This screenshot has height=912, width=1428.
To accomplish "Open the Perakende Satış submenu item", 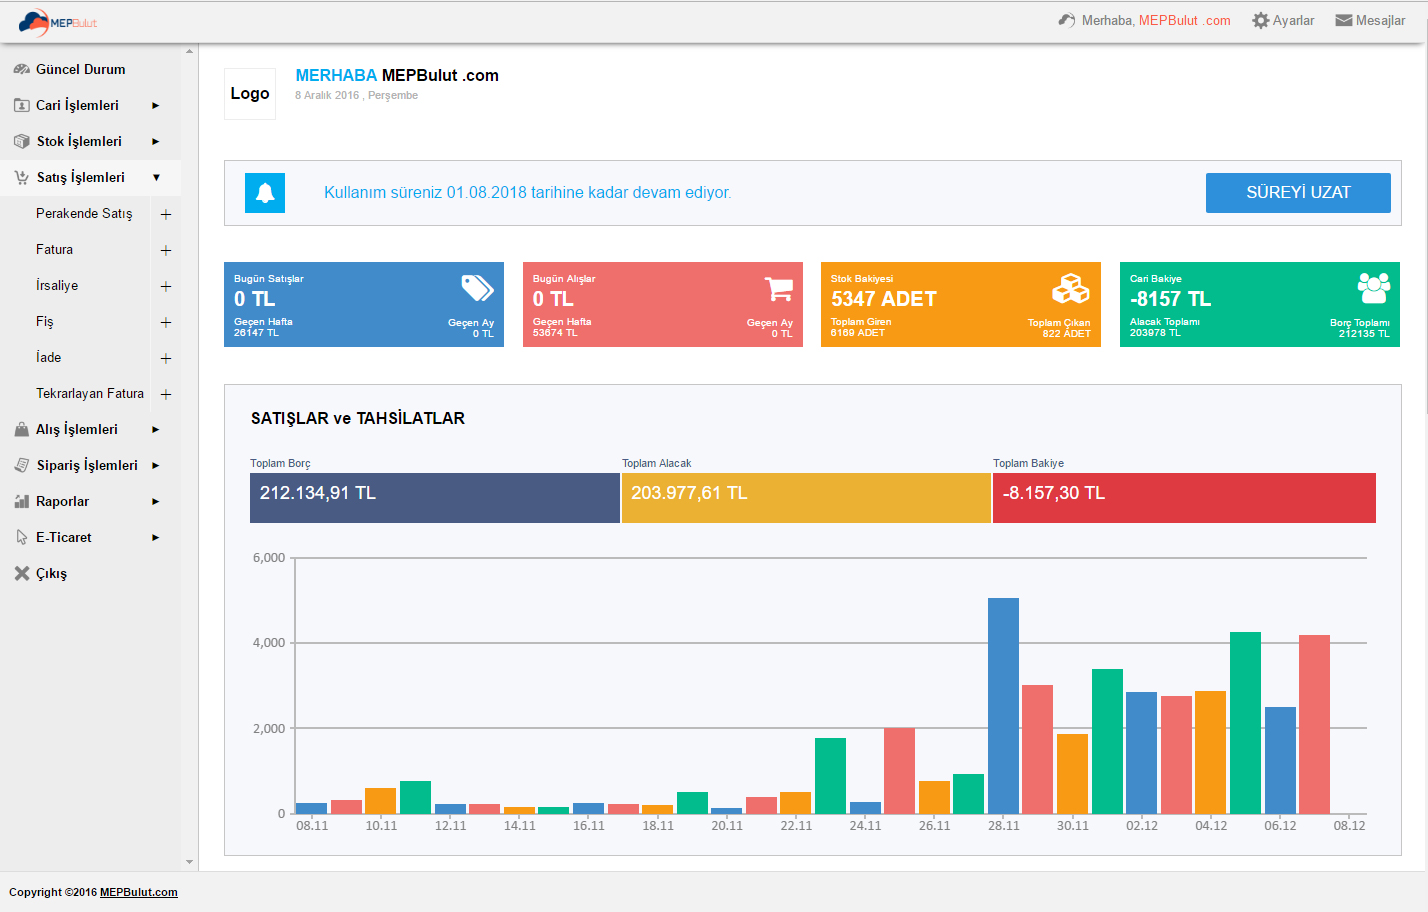I will [84, 213].
